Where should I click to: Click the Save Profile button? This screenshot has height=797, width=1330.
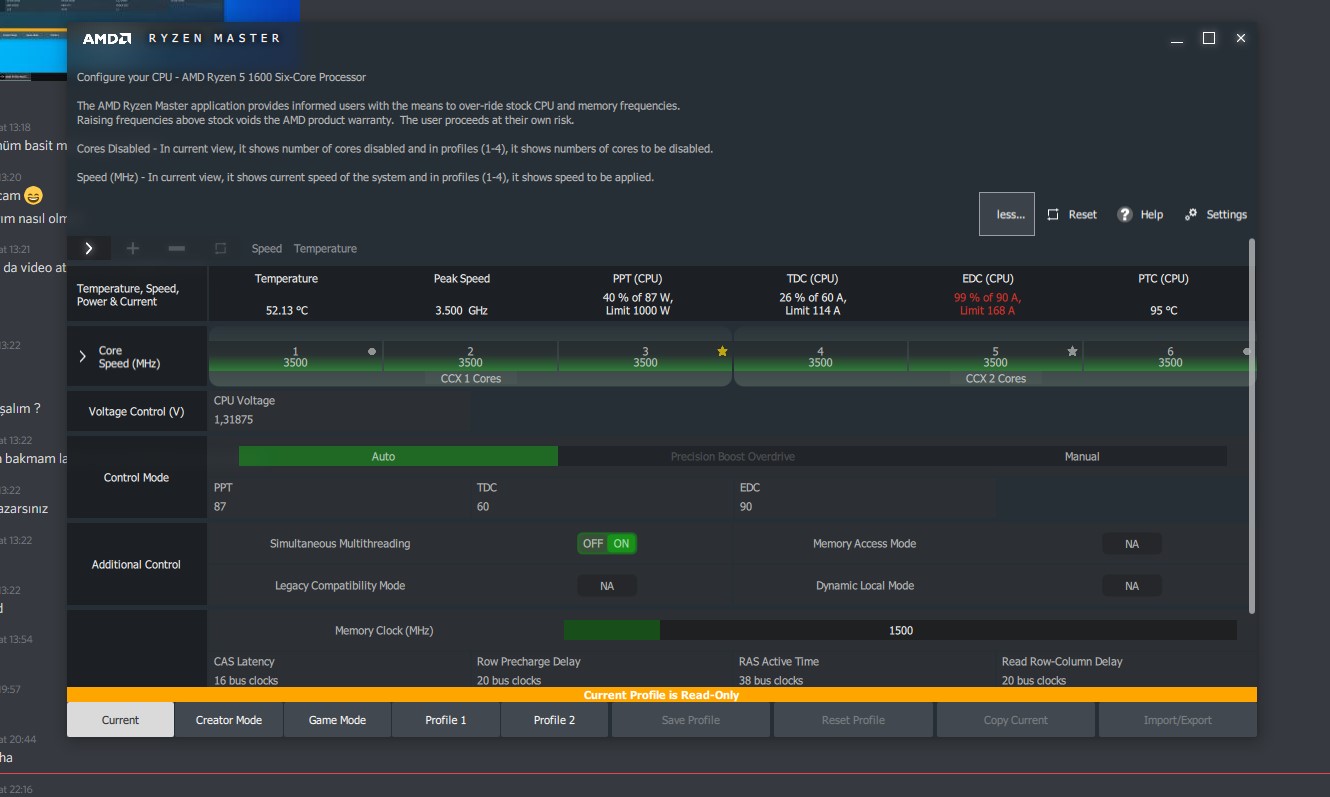[x=691, y=720]
